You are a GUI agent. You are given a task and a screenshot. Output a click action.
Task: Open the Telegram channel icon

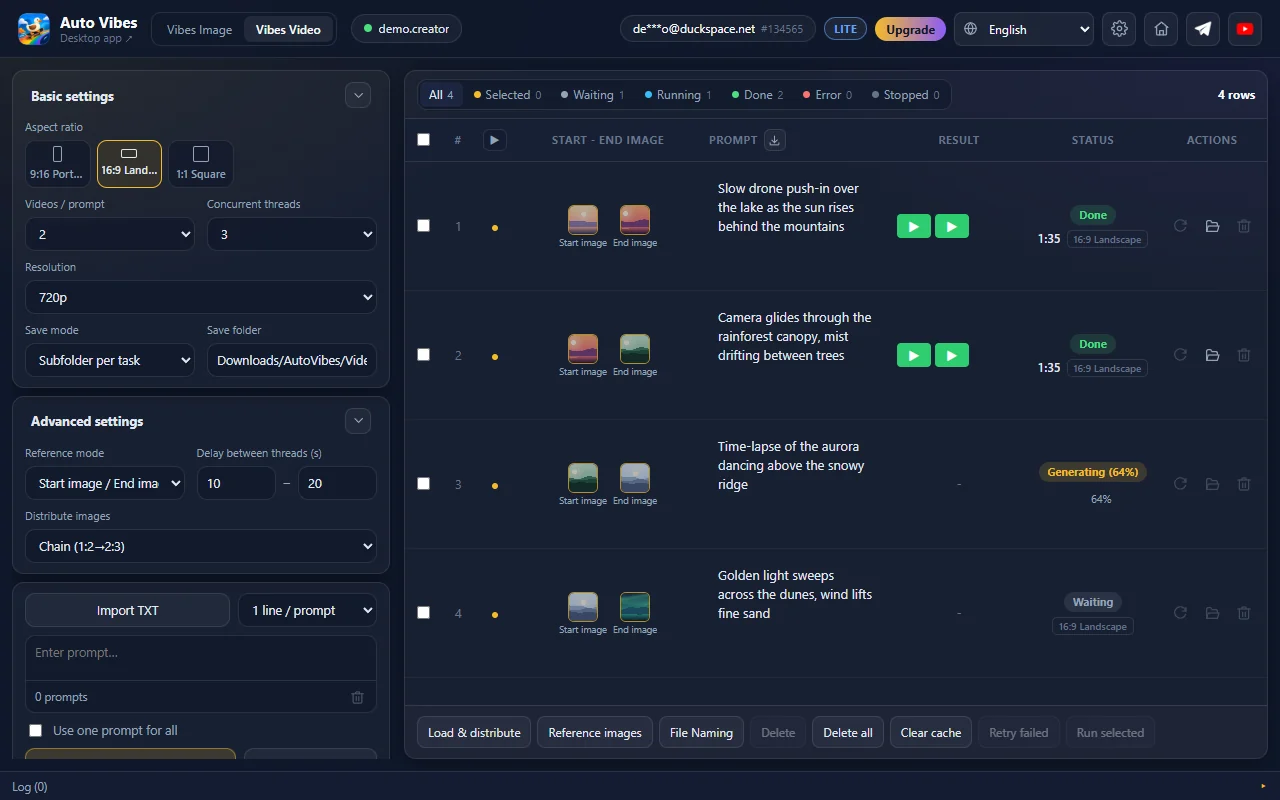[1203, 29]
